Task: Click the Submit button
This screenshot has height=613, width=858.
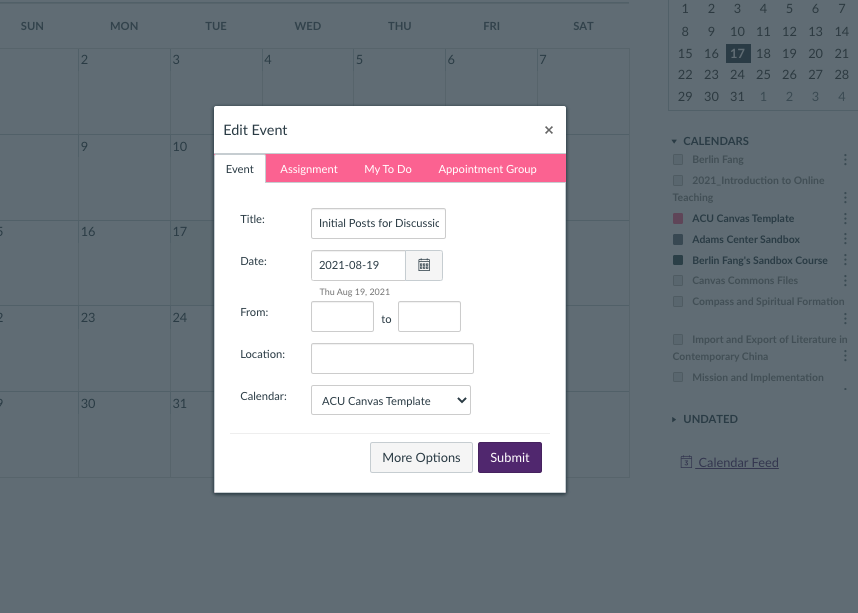Action: (x=510, y=457)
